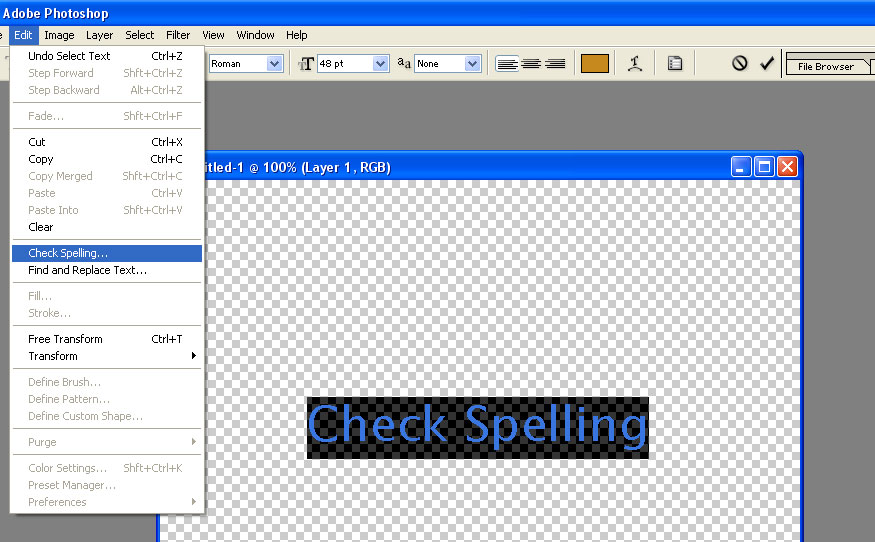The image size is (875, 542).
Task: Click the center text alignment icon
Action: [x=531, y=64]
